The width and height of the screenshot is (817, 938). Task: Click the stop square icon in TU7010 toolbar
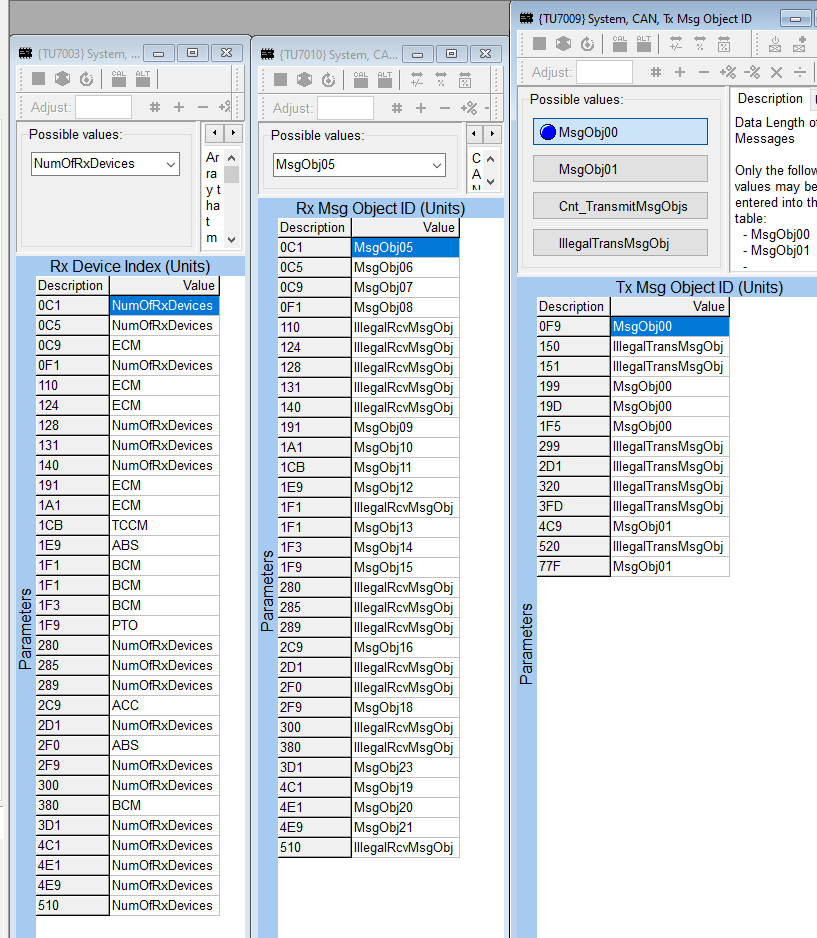coord(281,80)
